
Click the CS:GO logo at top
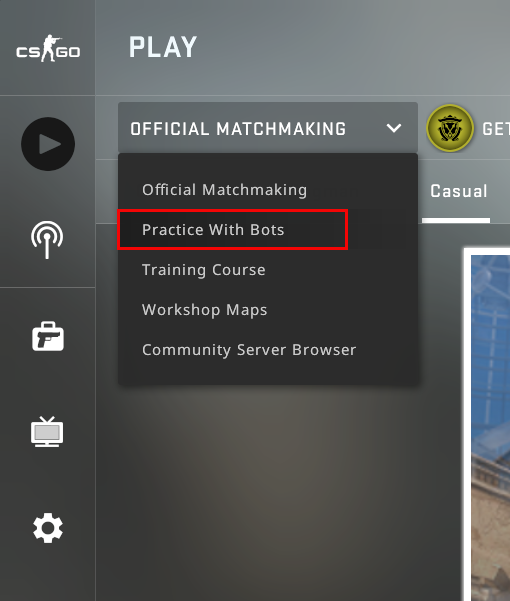(48, 49)
